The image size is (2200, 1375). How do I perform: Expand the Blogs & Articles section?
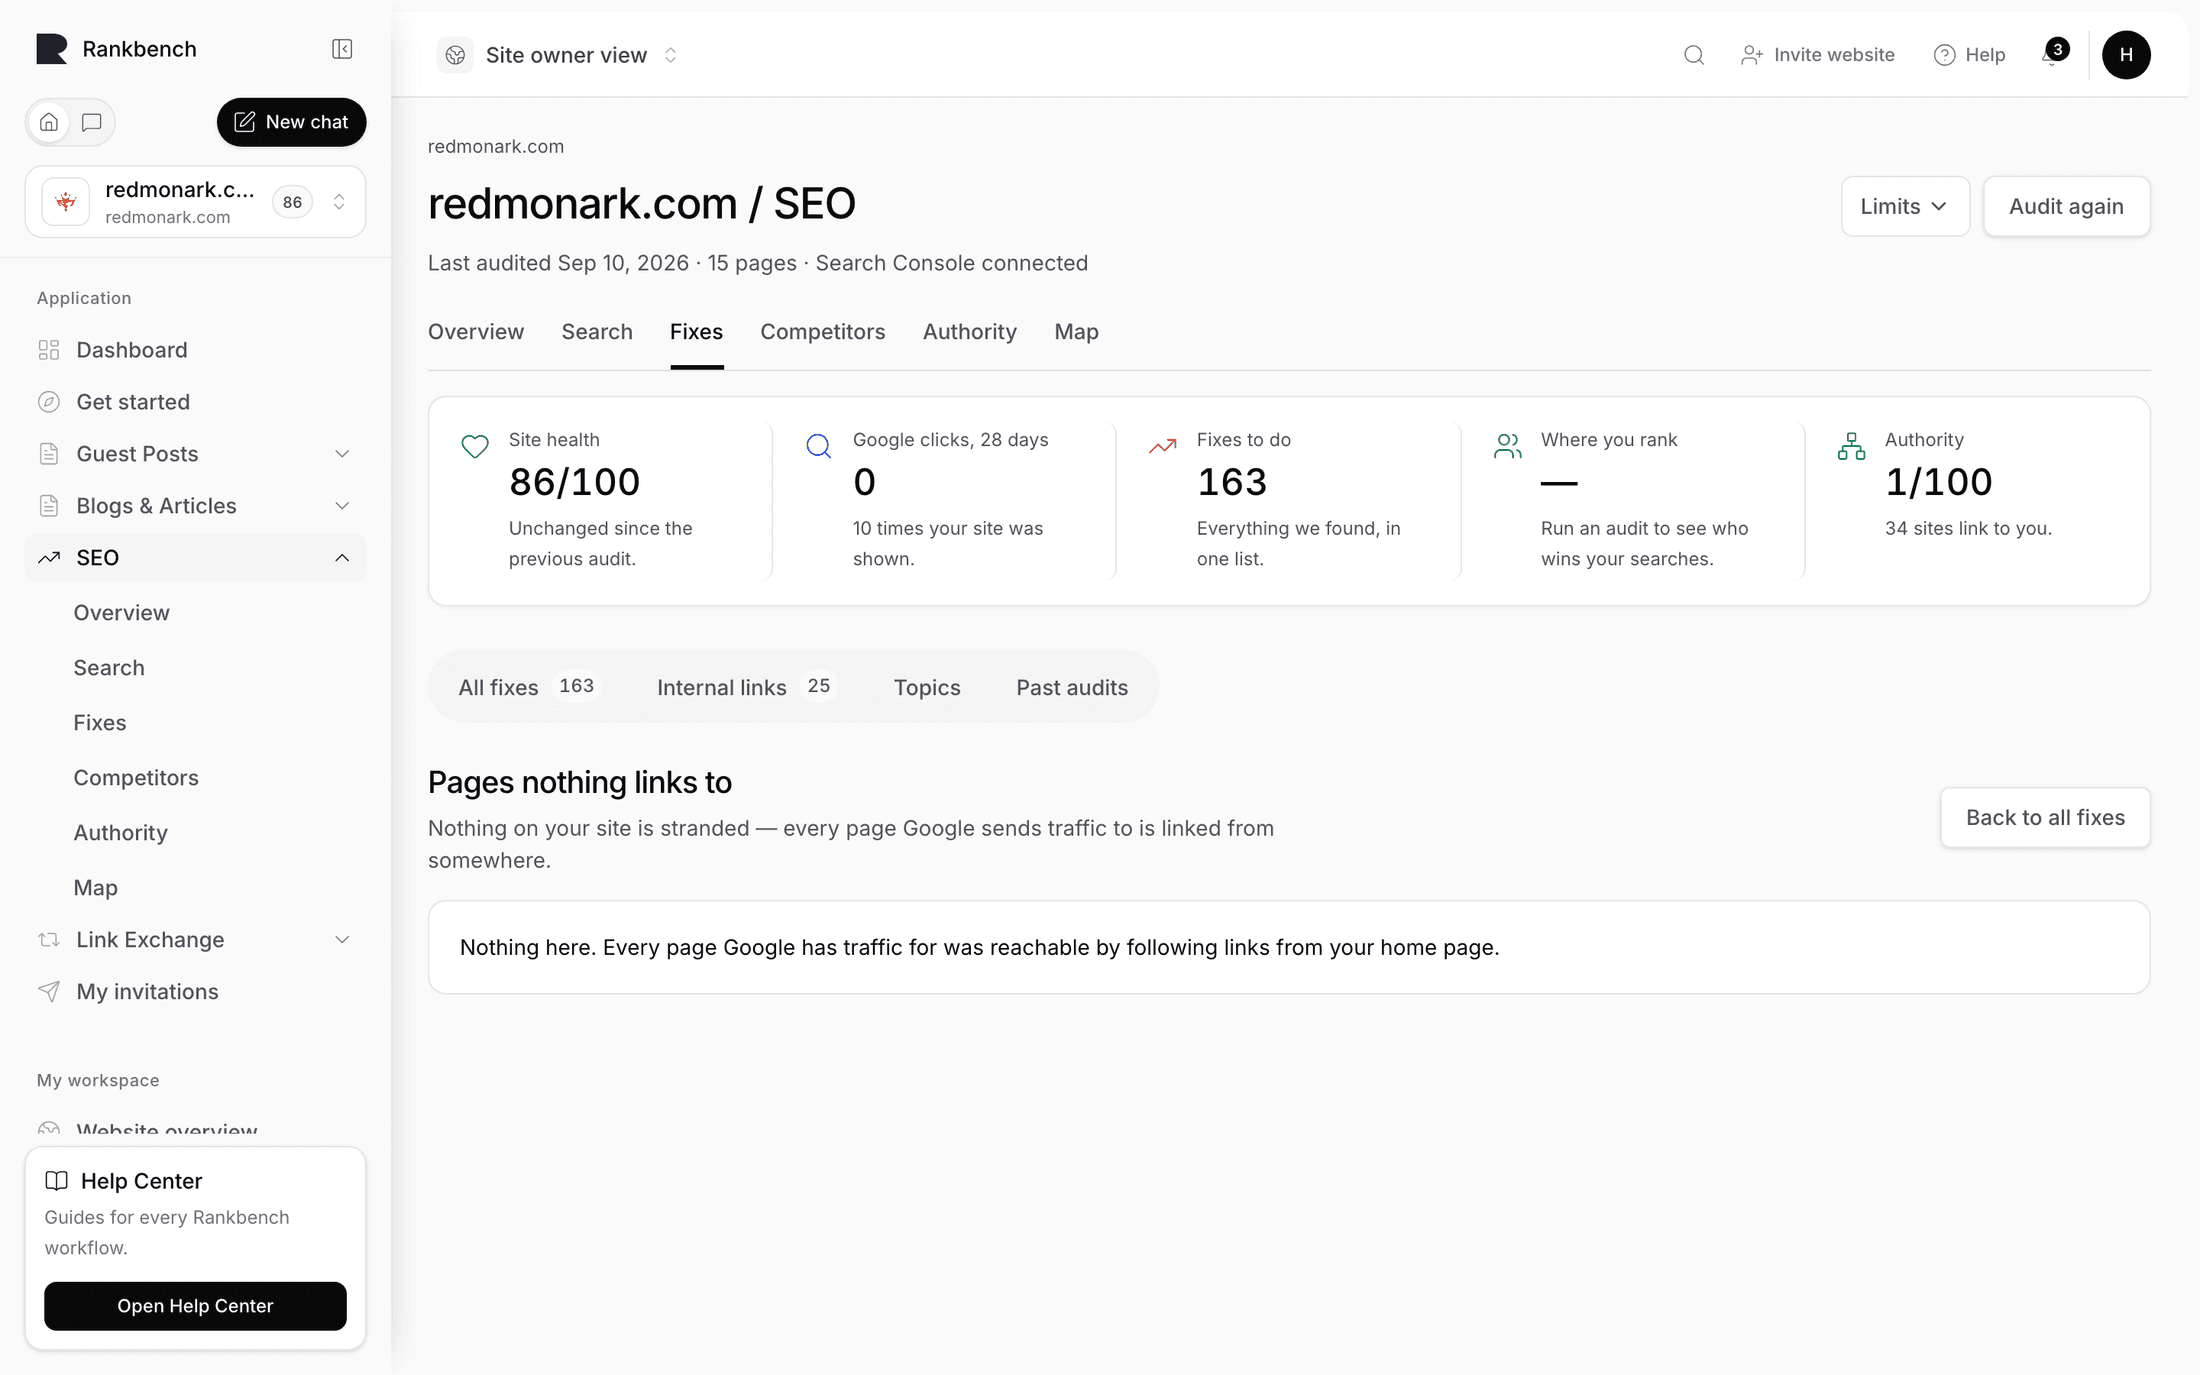point(195,506)
